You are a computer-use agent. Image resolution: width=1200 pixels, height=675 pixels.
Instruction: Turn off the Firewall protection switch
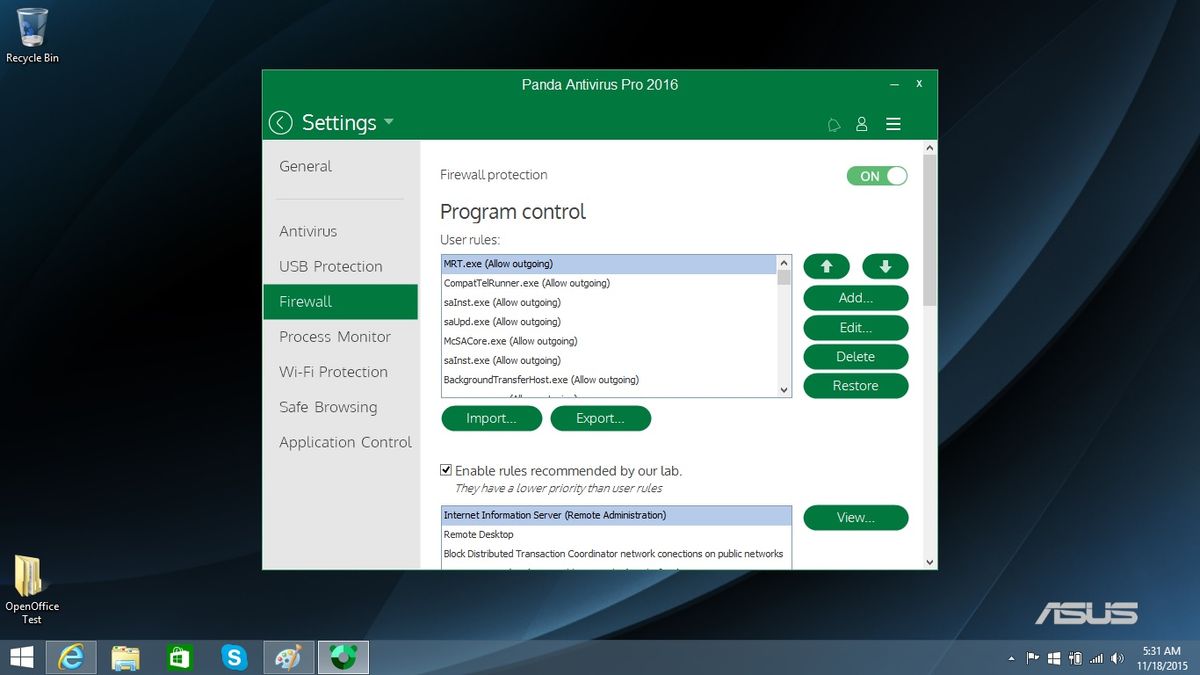coord(877,176)
